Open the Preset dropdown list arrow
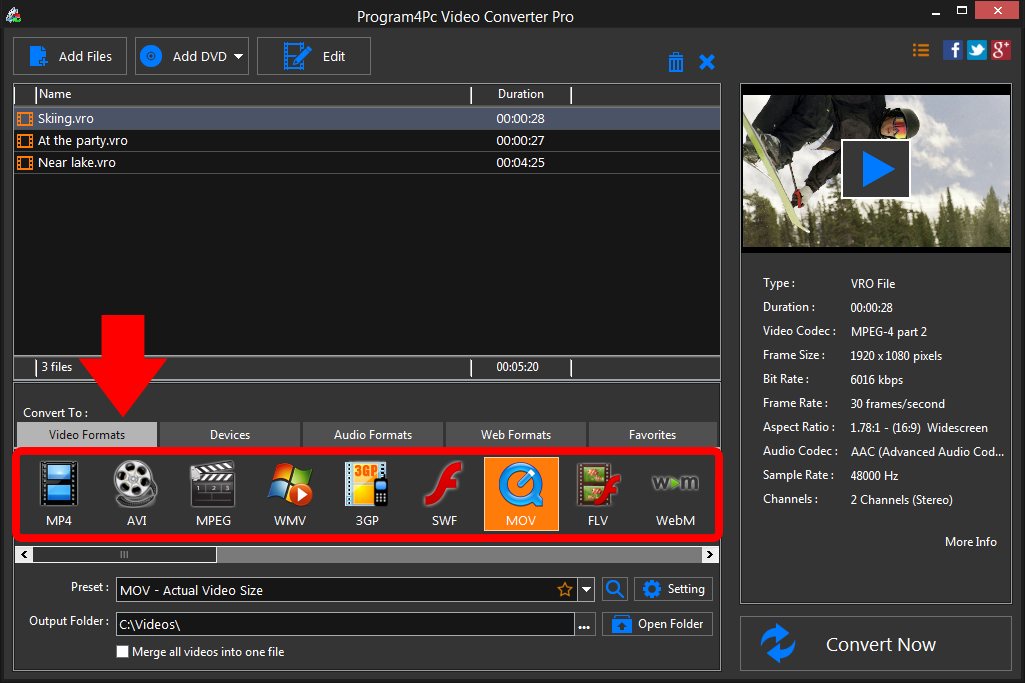 coord(587,590)
